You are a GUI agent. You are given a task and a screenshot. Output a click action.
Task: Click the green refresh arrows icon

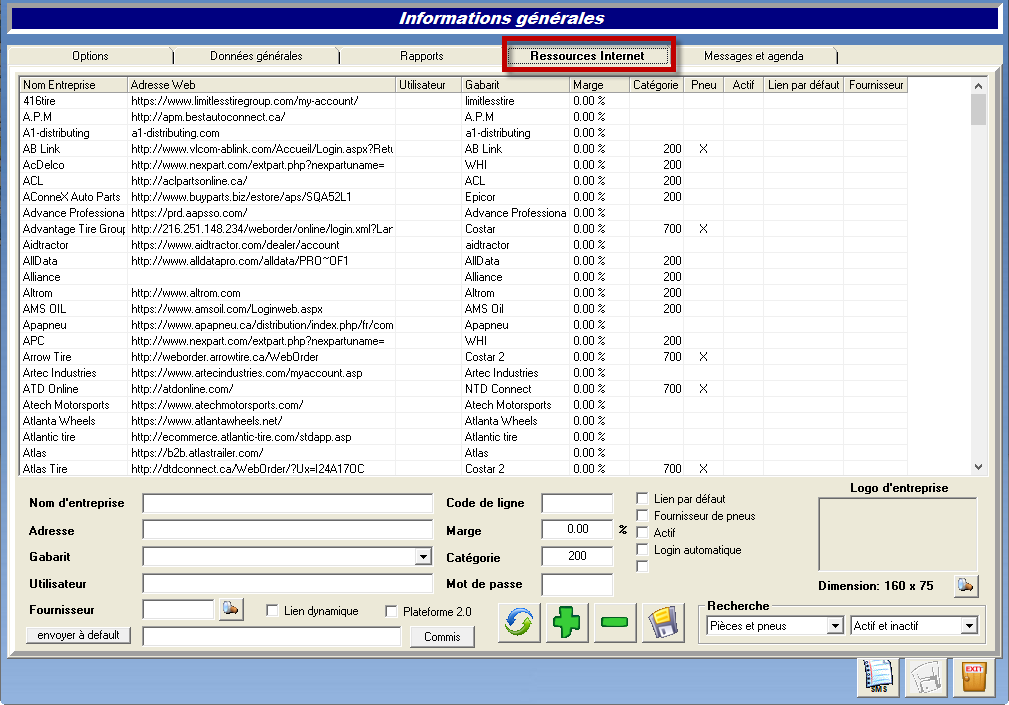519,623
